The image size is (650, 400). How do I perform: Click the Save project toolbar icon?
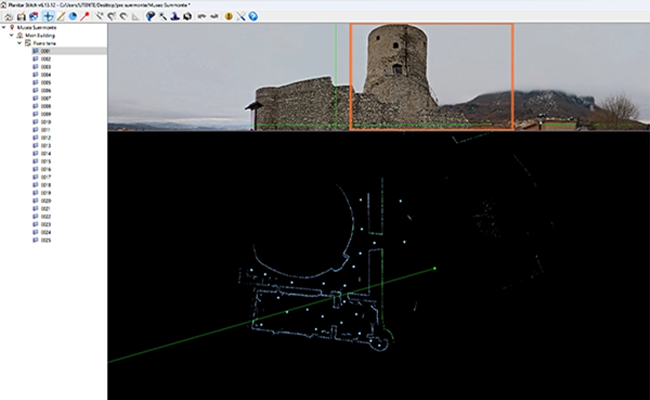[21, 16]
